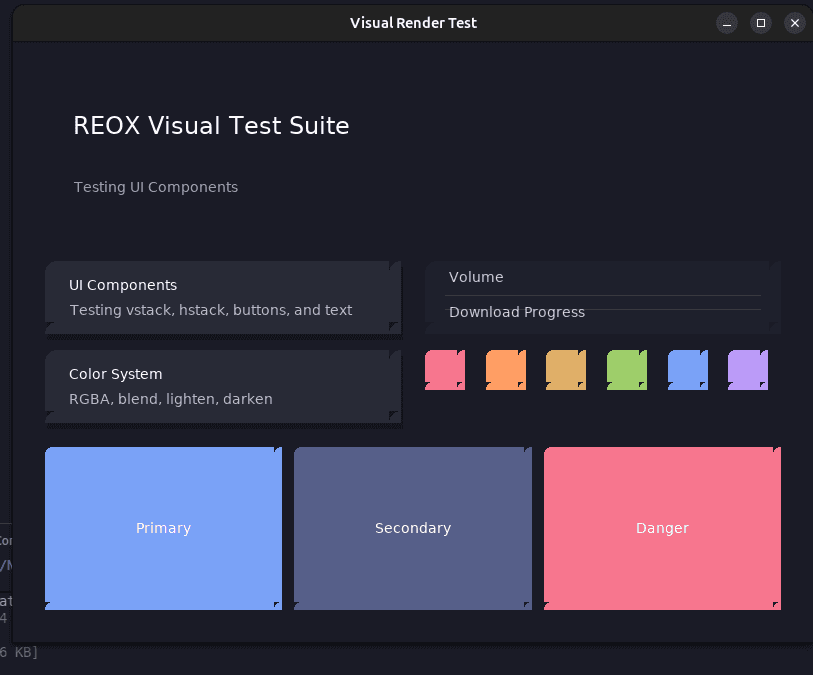Open the Color System card
This screenshot has width=813, height=675.
[223, 387]
